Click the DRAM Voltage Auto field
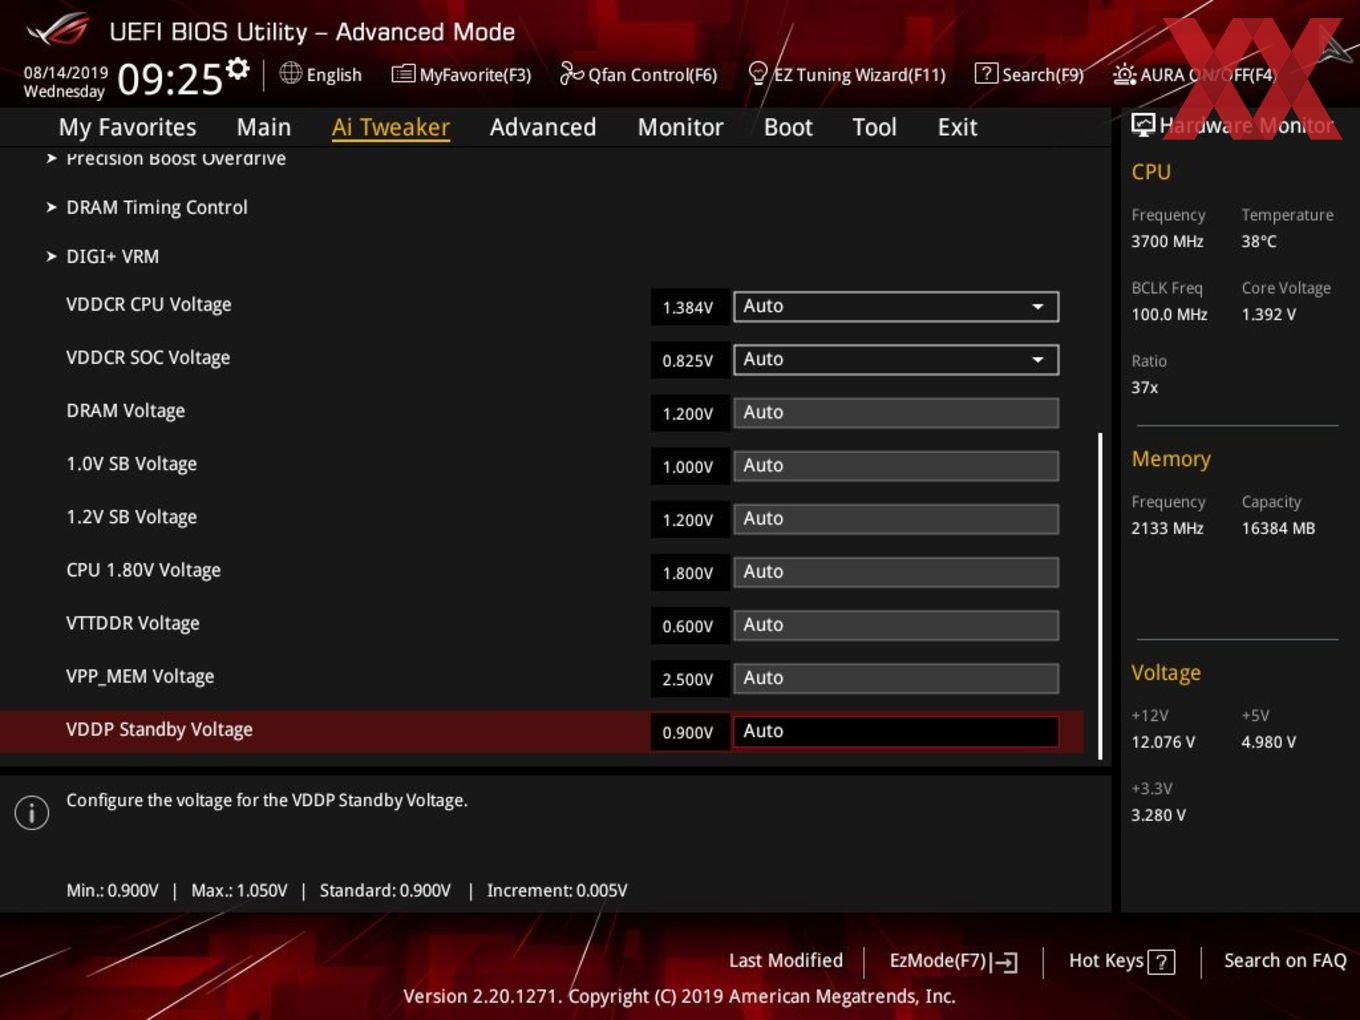The image size is (1360, 1020). point(896,412)
